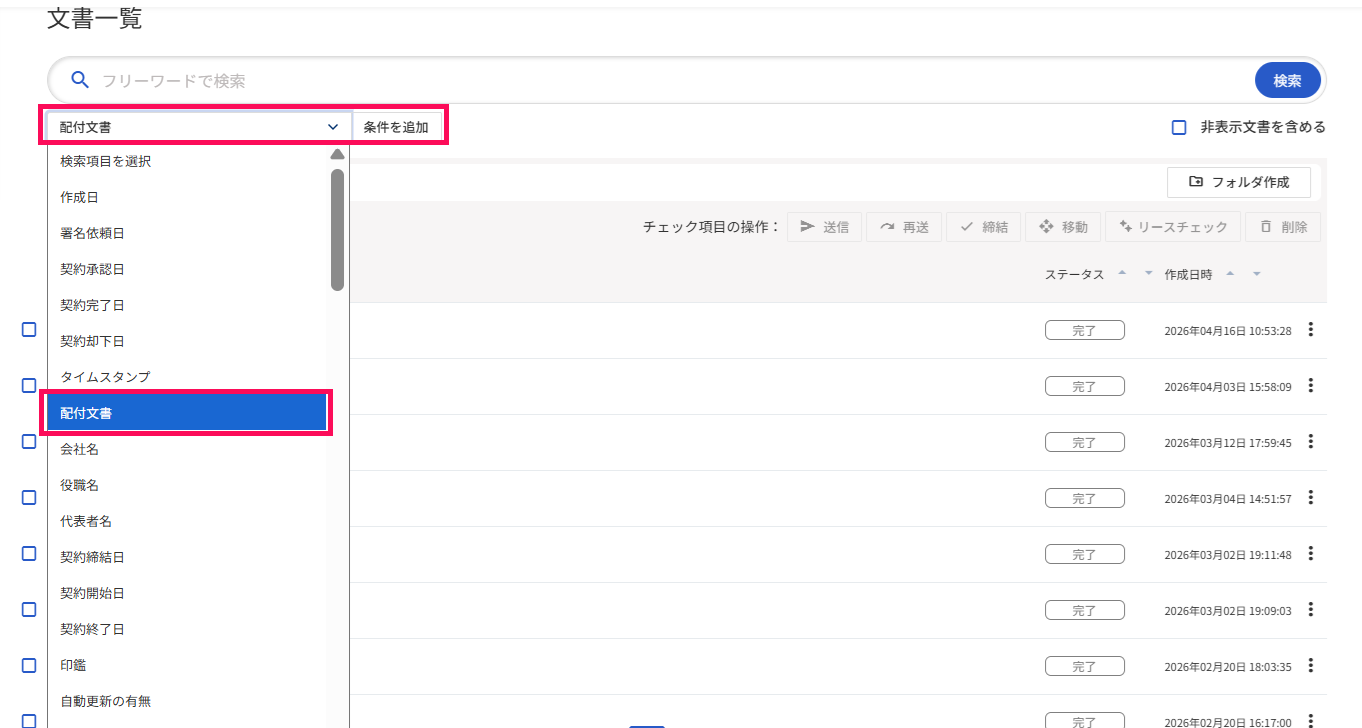This screenshot has width=1362, height=728.
Task: Select 契約締結日 option
Action: (188, 557)
